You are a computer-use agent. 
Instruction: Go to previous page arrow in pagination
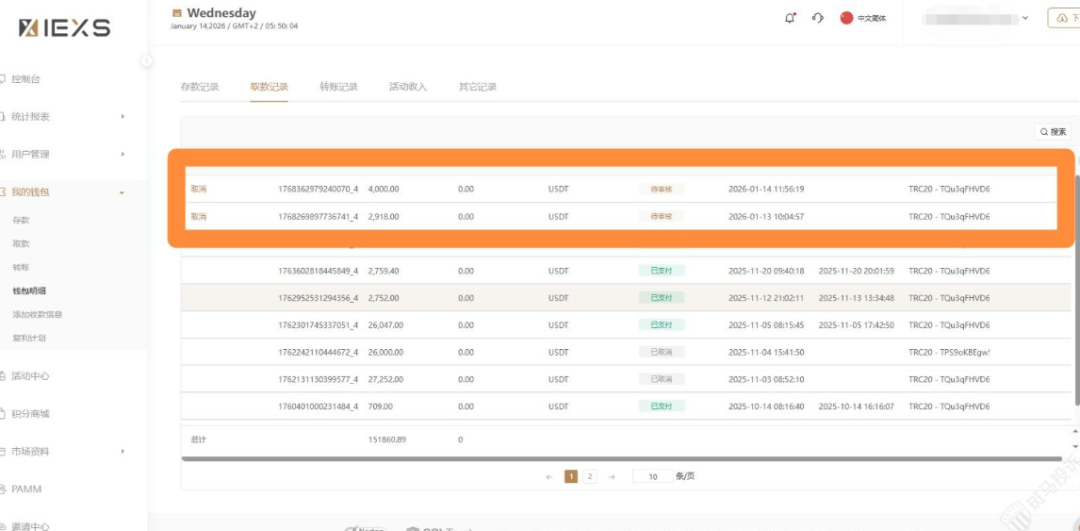549,477
